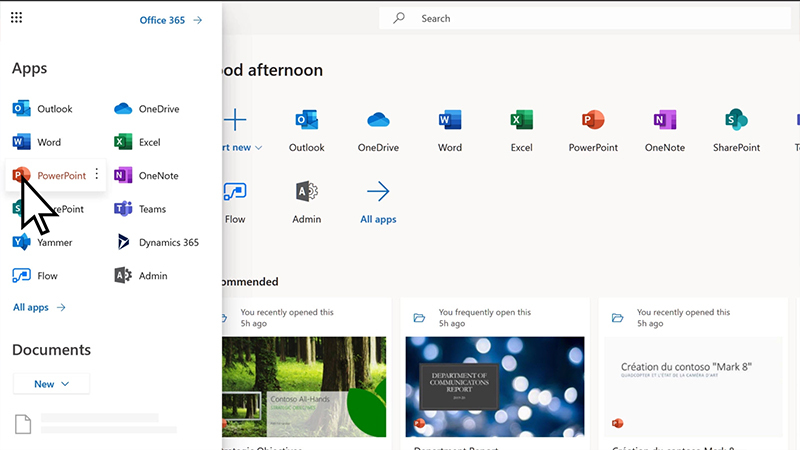Image resolution: width=800 pixels, height=450 pixels.
Task: Launch Teams from the Apps panel
Action: (x=140, y=209)
